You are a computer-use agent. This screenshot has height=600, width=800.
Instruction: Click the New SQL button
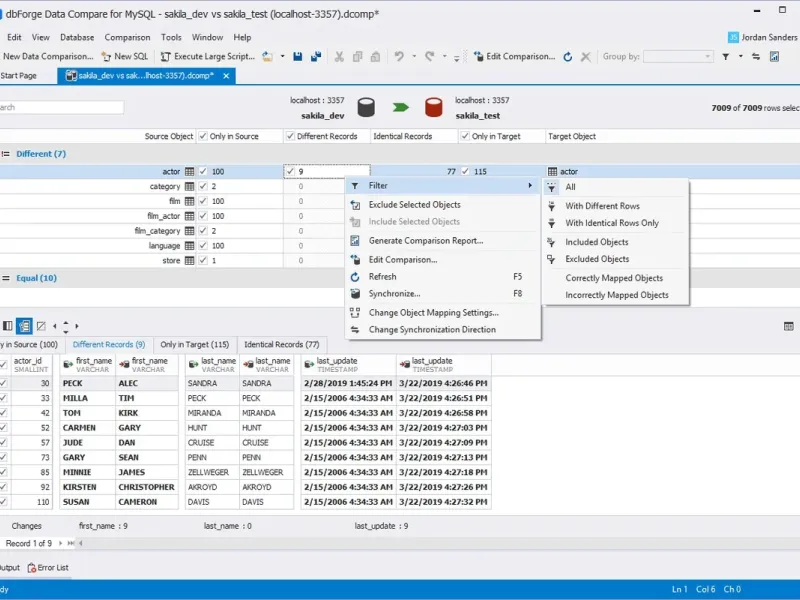123,57
